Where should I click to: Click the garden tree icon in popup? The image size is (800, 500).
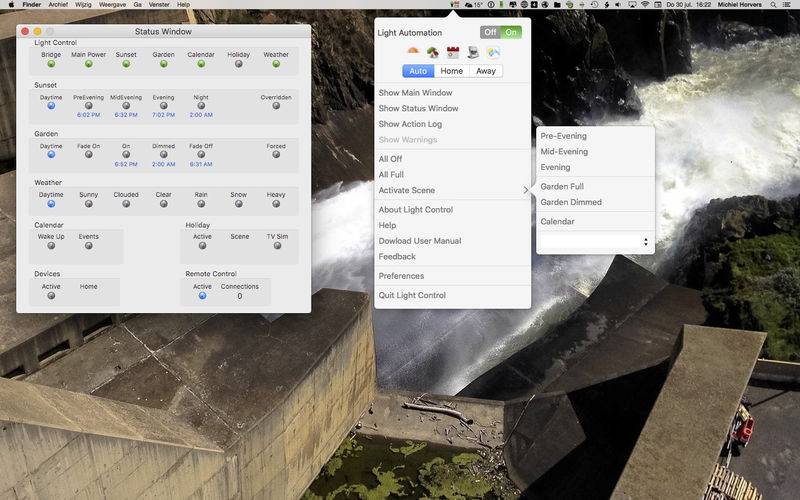[433, 52]
